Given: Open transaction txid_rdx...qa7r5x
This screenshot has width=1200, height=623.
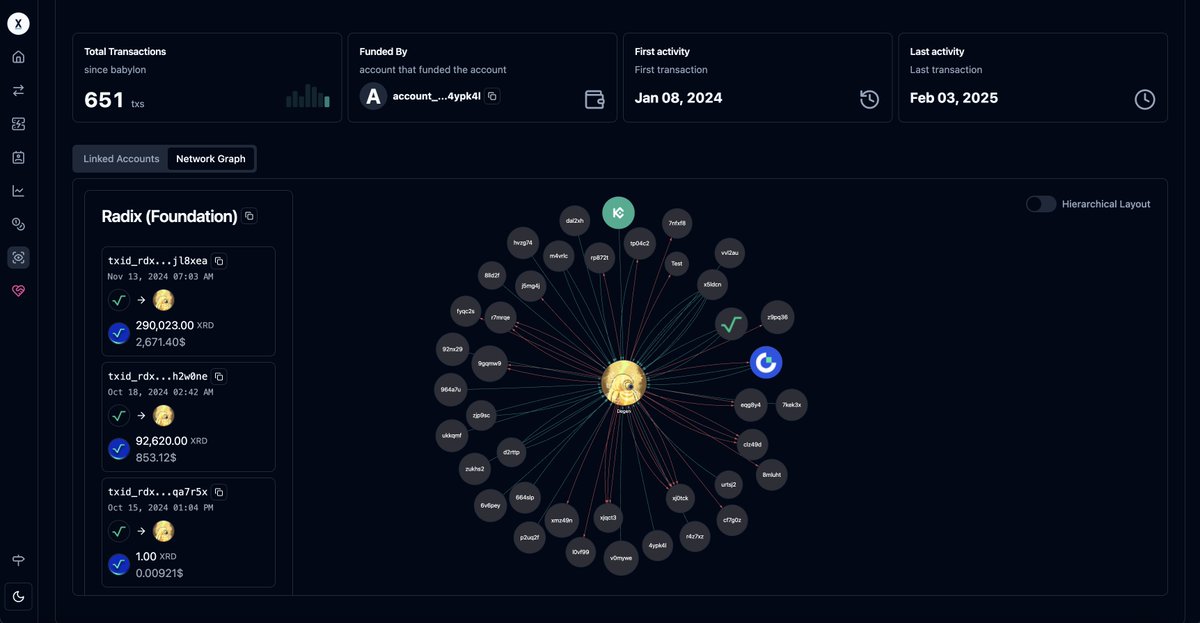Looking at the screenshot, I should tap(158, 492).
